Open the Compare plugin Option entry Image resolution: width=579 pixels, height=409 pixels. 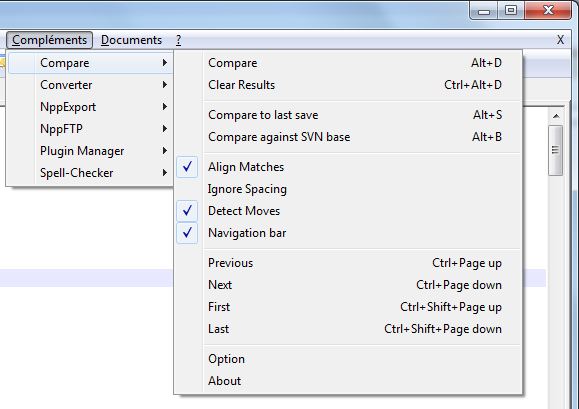tap(348, 359)
